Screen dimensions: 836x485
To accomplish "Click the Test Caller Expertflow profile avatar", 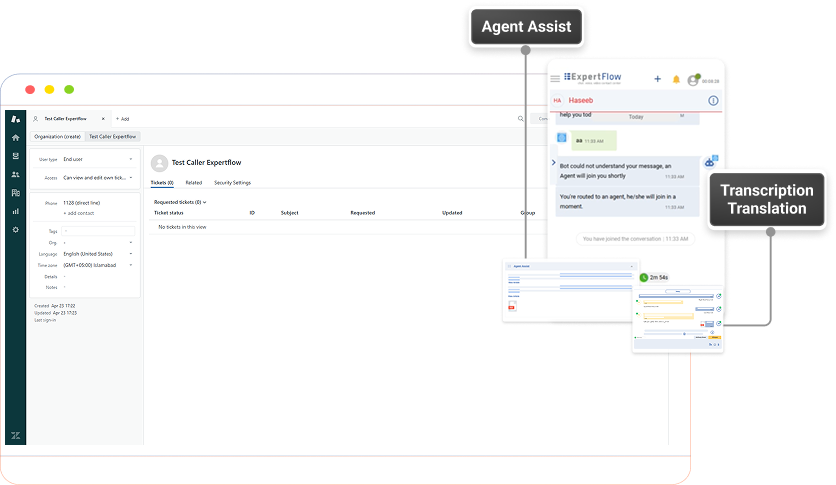I will click(159, 163).
